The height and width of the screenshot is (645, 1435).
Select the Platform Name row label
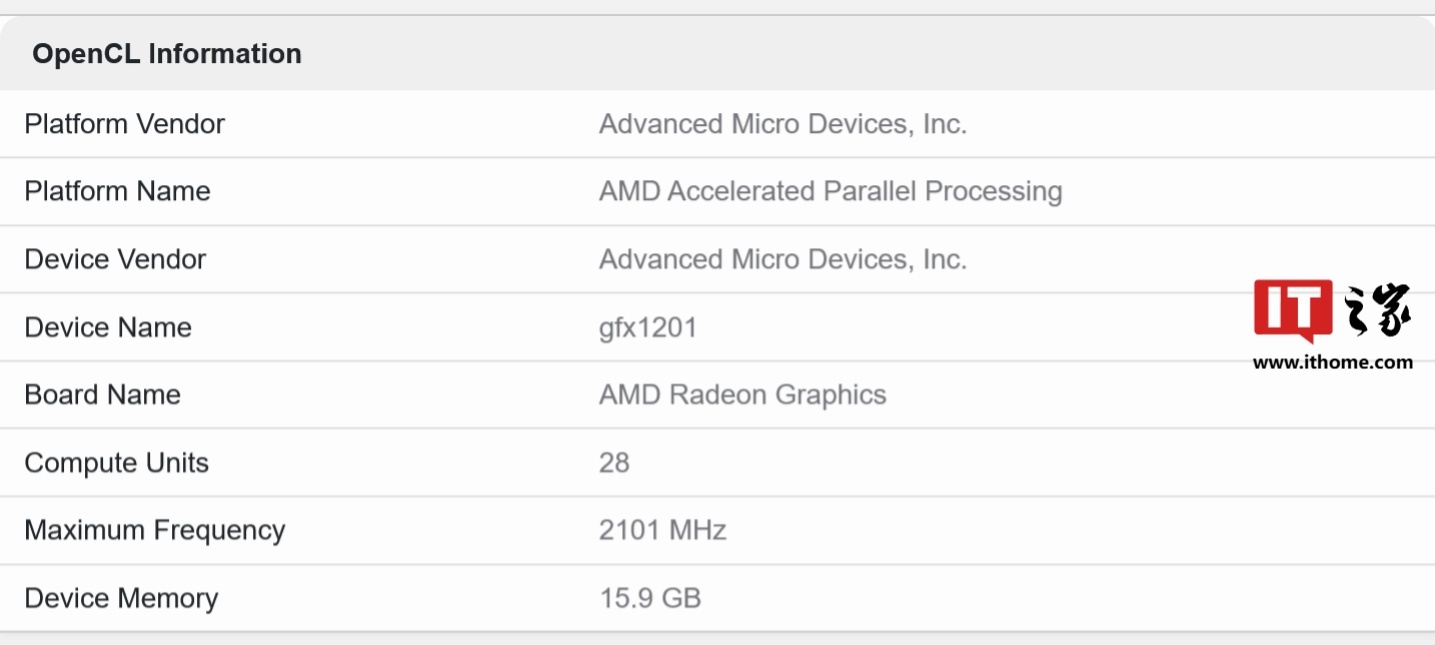(117, 191)
